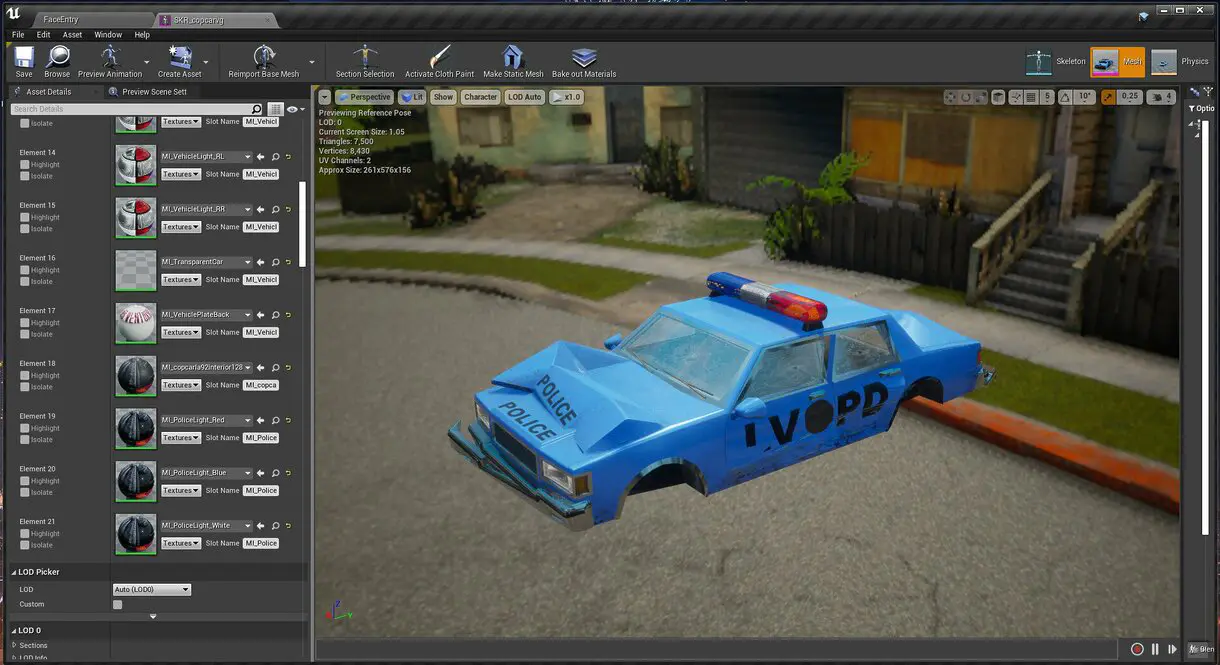Reset MI_PoliceLight_White material to default
1220x665 pixels.
click(288, 526)
